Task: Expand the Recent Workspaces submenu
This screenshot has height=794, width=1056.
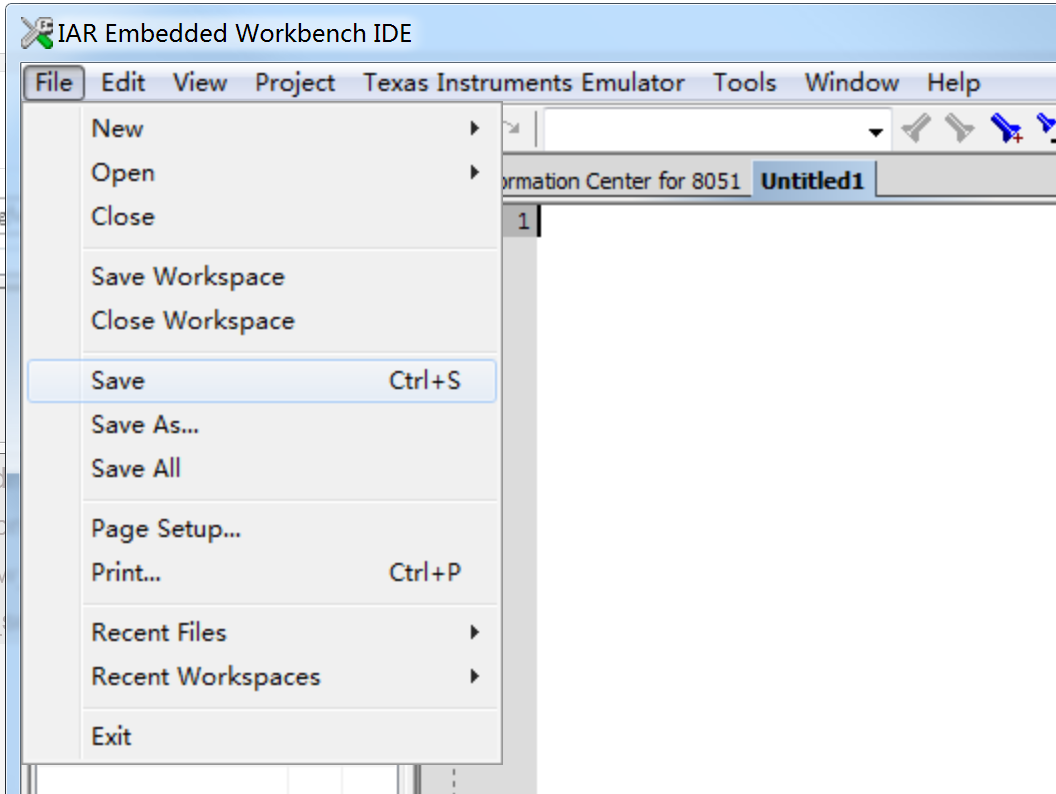Action: pyautogui.click(x=263, y=676)
